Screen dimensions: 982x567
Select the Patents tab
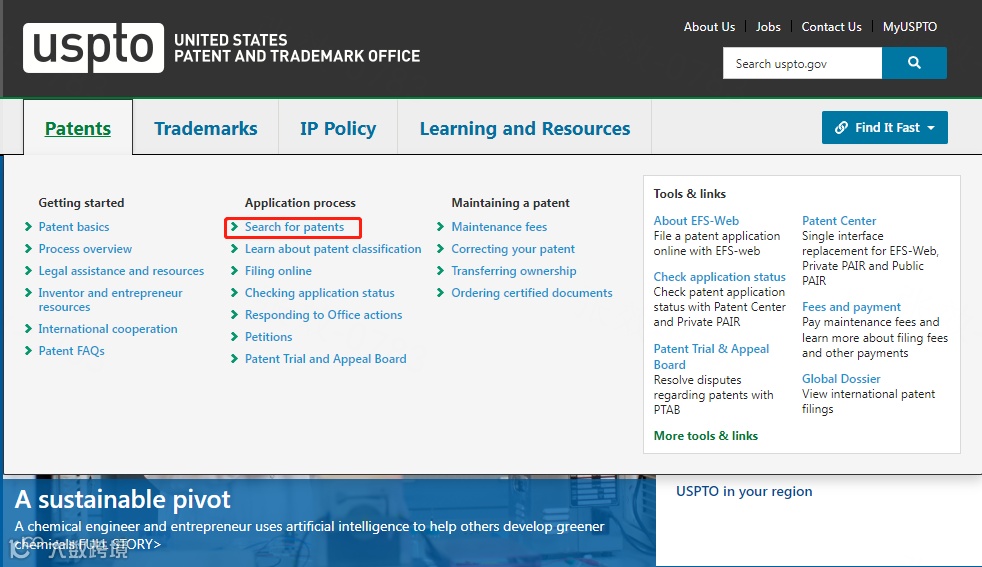click(x=78, y=128)
